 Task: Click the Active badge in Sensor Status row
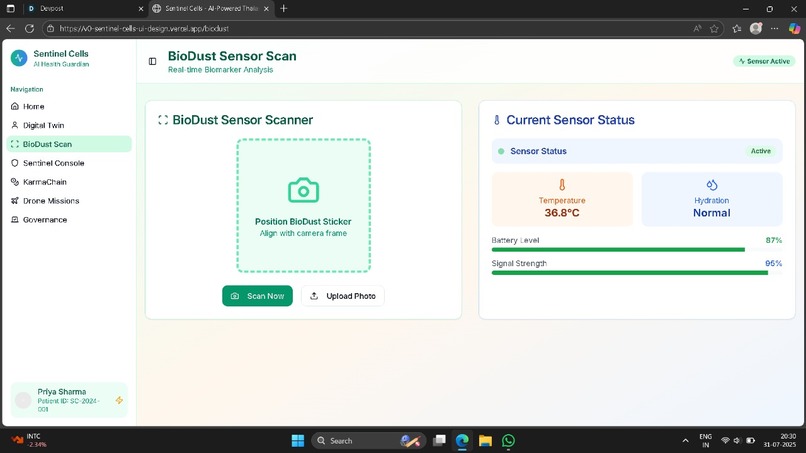click(x=760, y=151)
